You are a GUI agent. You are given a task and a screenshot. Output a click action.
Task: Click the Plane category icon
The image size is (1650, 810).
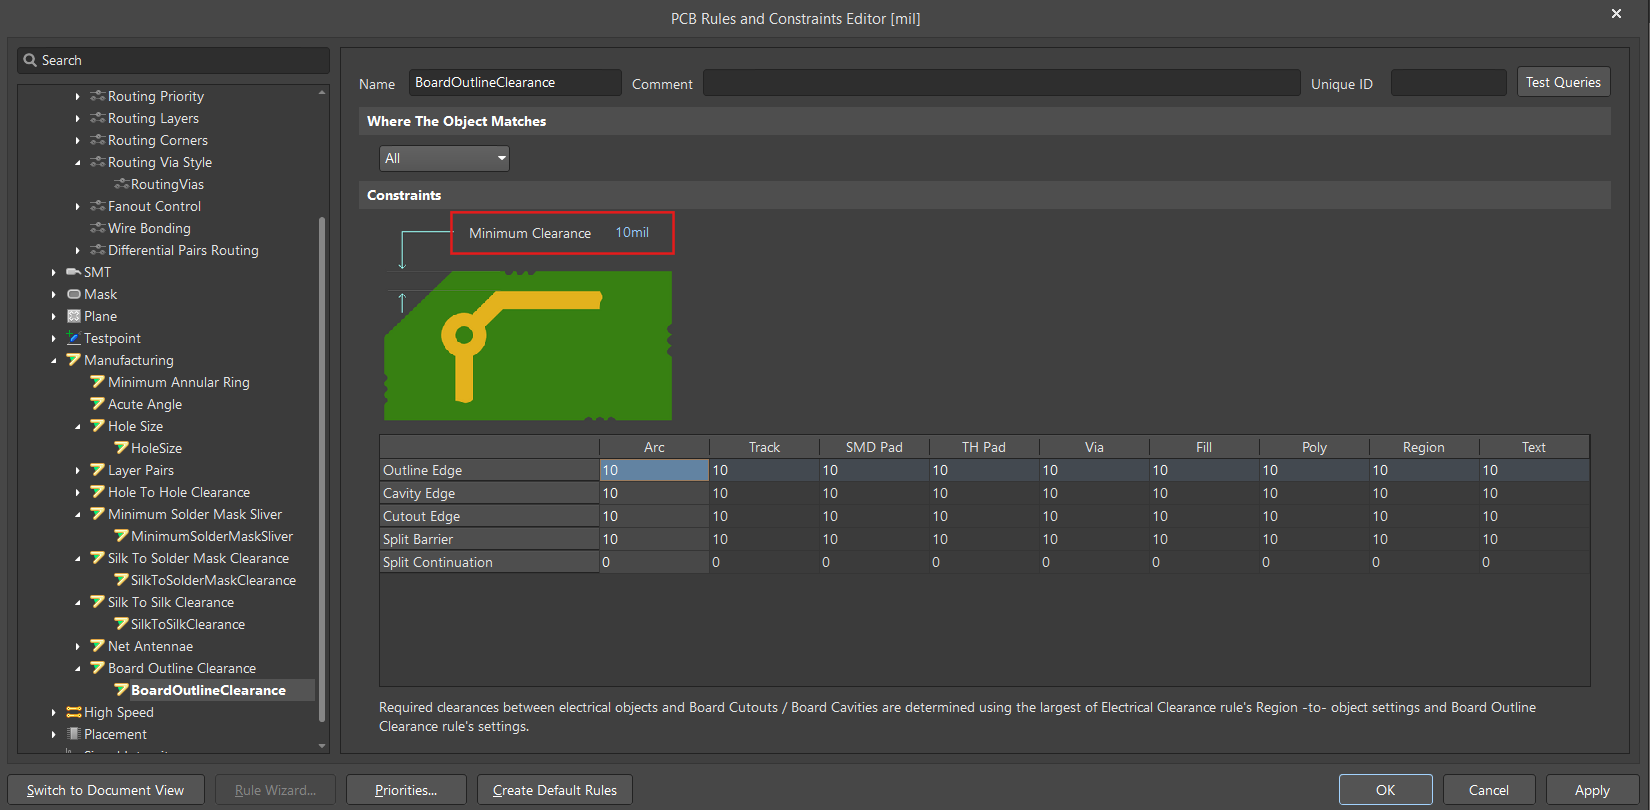pyautogui.click(x=73, y=316)
